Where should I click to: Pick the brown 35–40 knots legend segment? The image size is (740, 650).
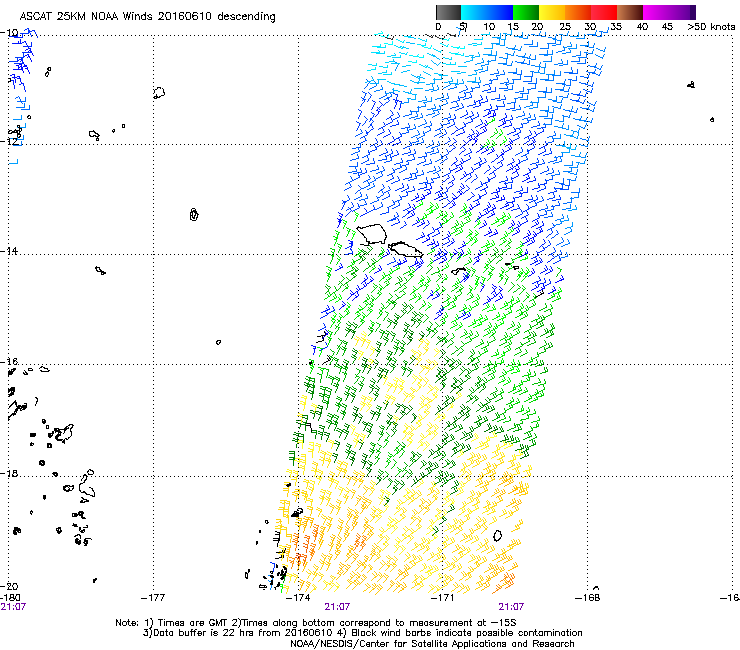(630, 12)
